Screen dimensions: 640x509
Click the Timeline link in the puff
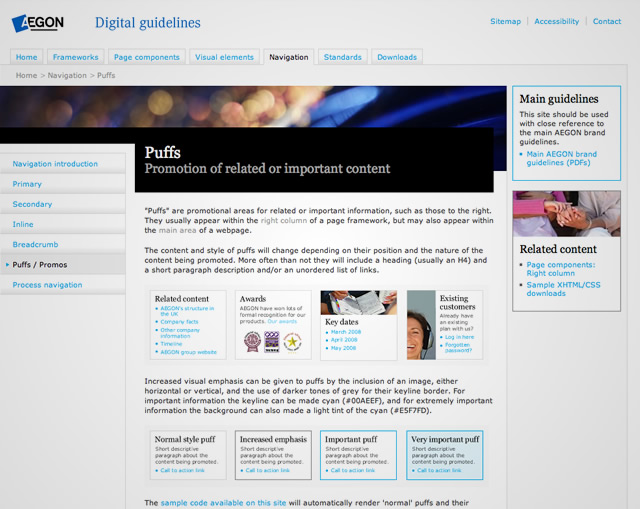pos(171,344)
